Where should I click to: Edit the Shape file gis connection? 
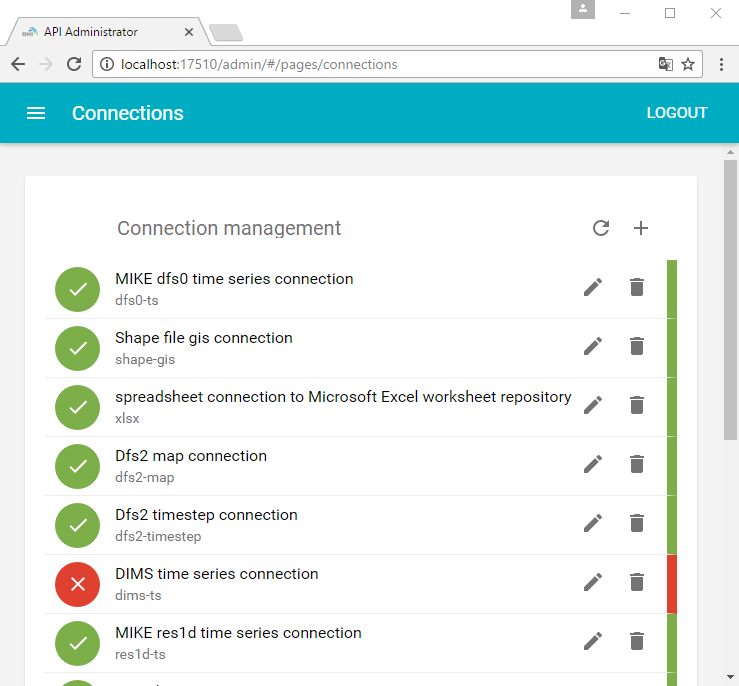pos(593,346)
